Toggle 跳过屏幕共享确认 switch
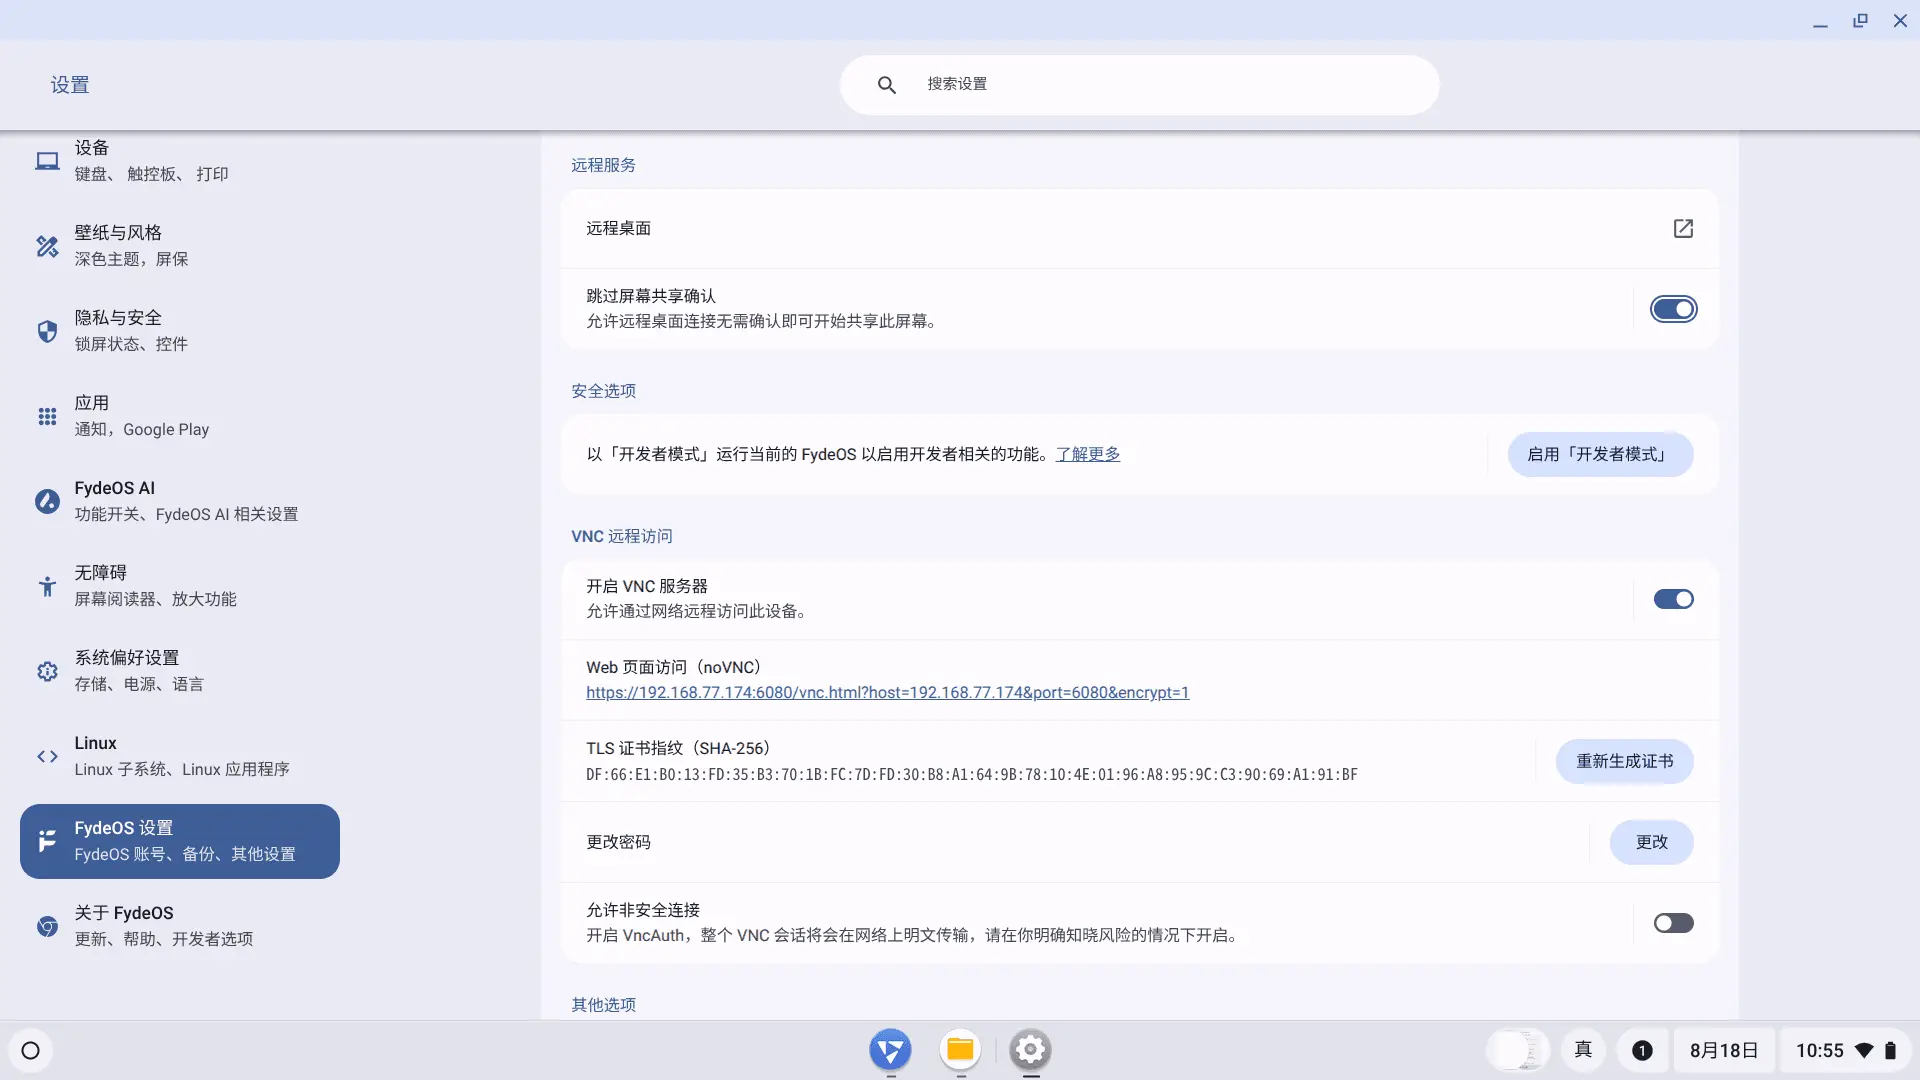 click(1673, 309)
